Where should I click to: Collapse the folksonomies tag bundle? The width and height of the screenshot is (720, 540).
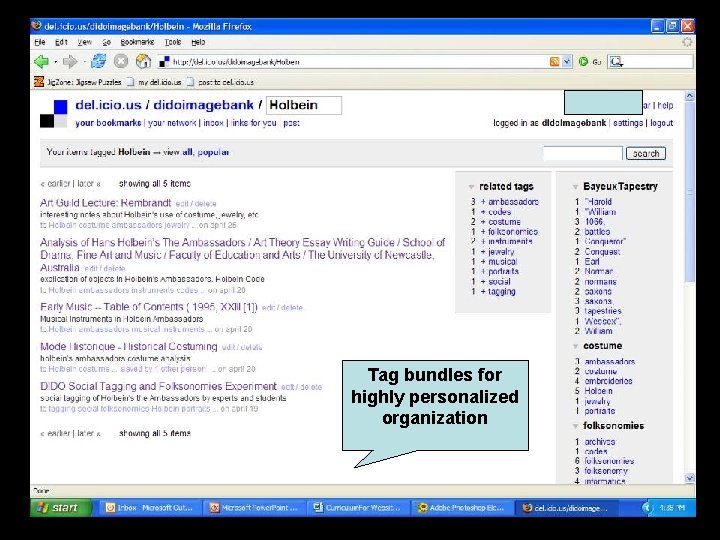pyautogui.click(x=575, y=426)
